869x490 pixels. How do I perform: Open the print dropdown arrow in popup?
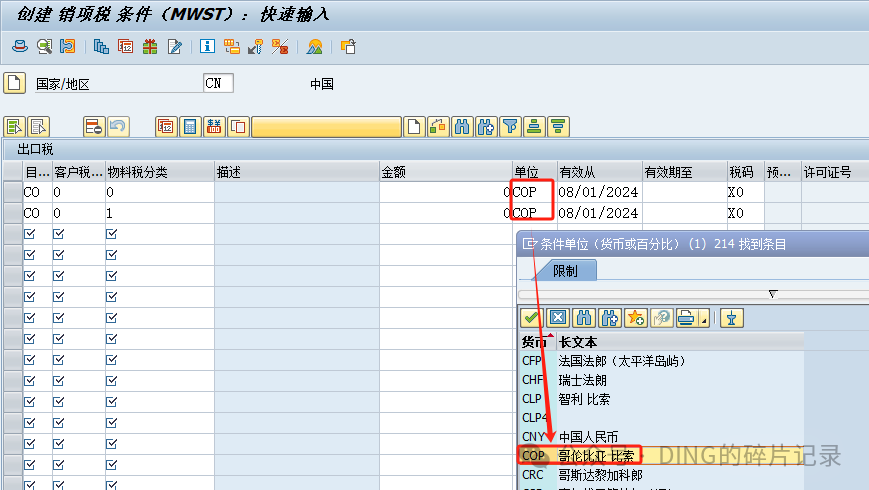coord(704,320)
